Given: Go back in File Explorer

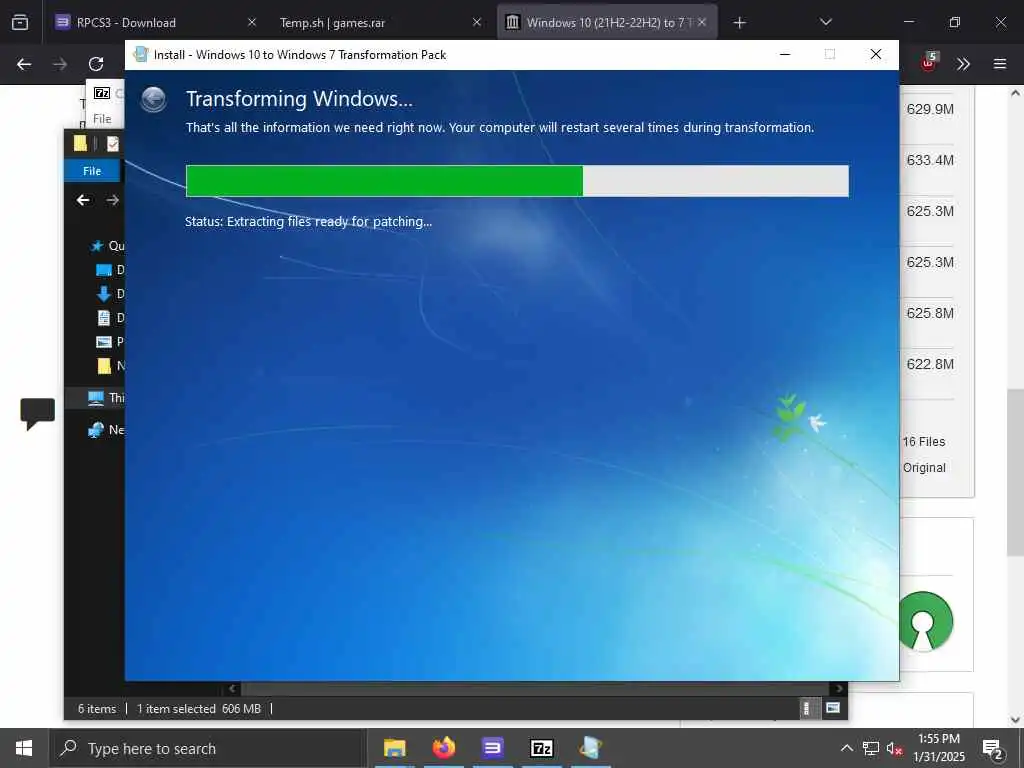Looking at the screenshot, I should [83, 200].
